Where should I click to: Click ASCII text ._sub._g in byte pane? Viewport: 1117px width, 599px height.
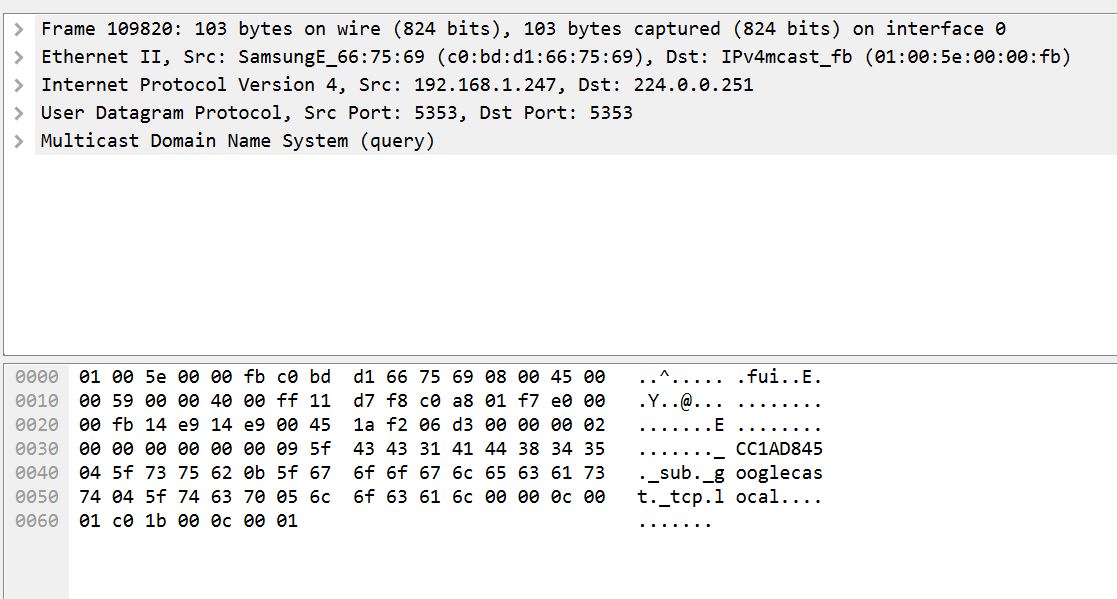click(680, 473)
